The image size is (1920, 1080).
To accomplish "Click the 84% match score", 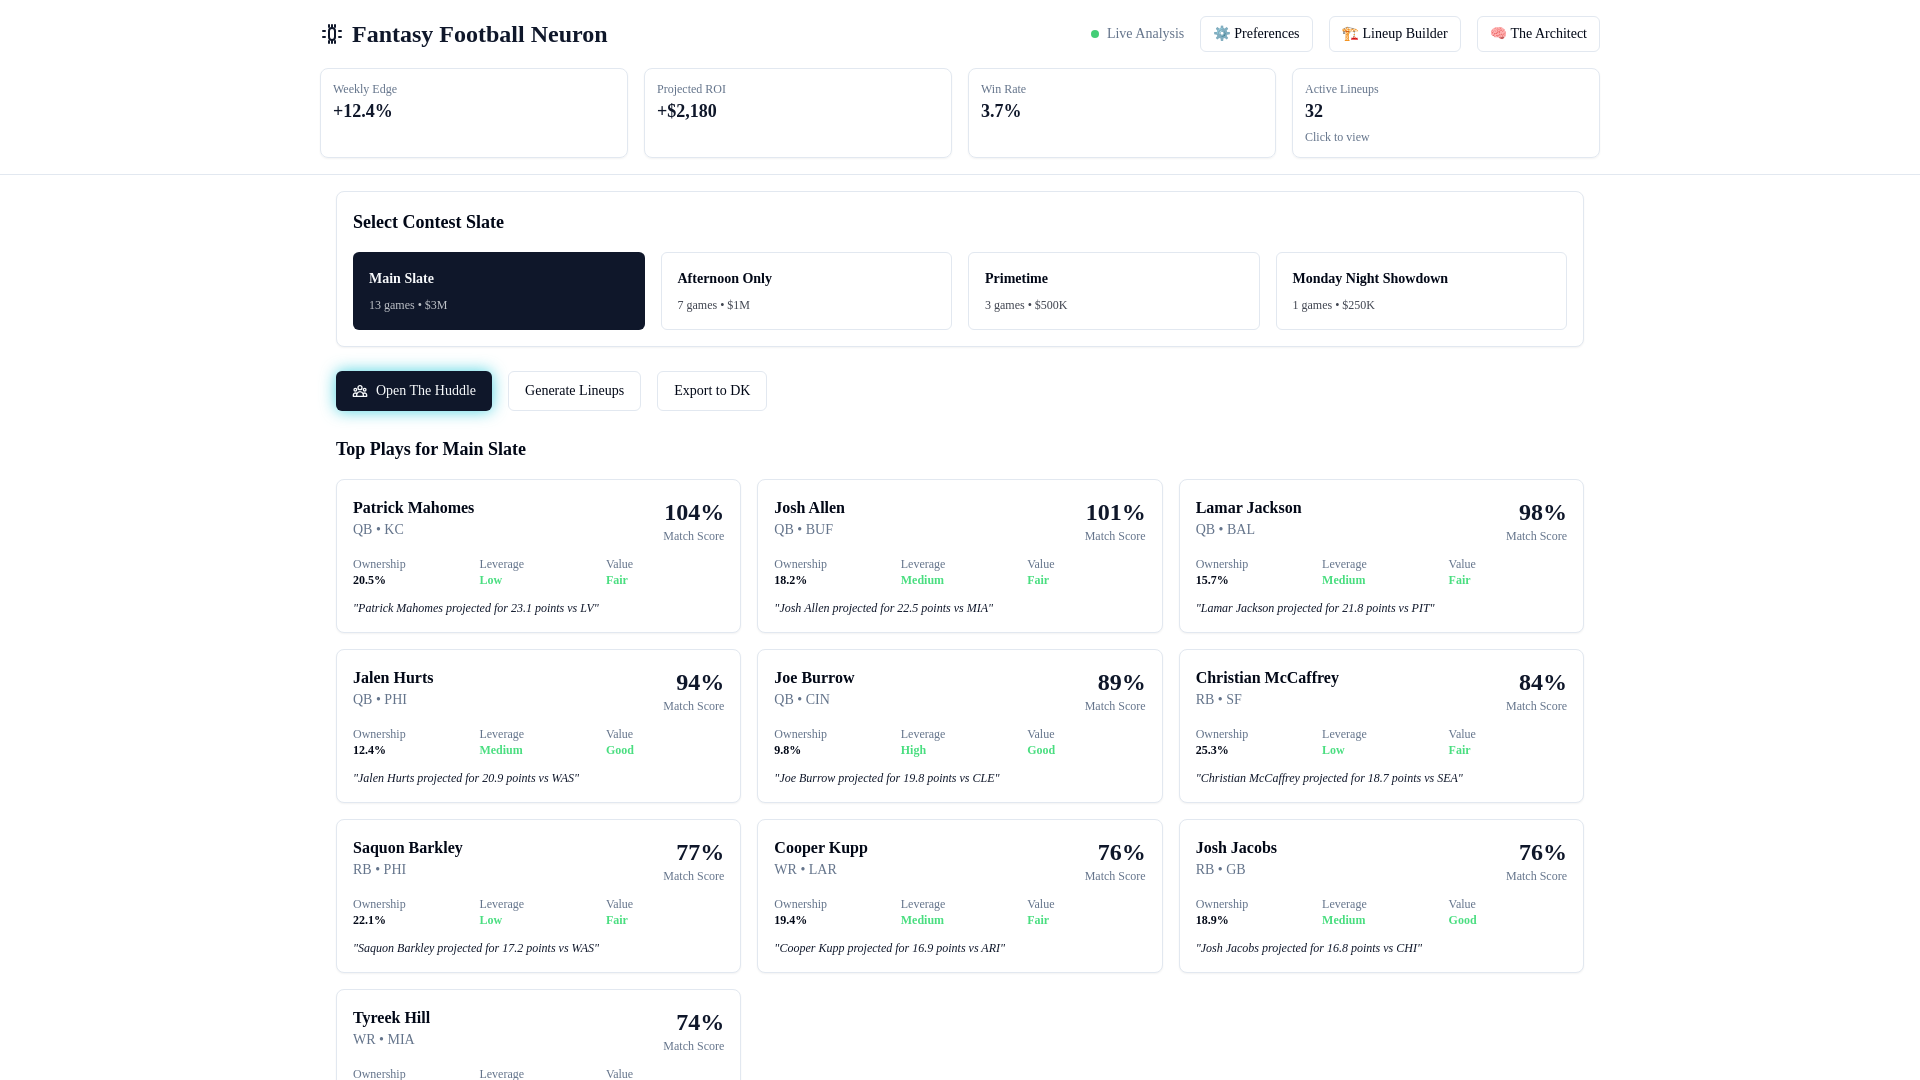I will coord(1542,683).
